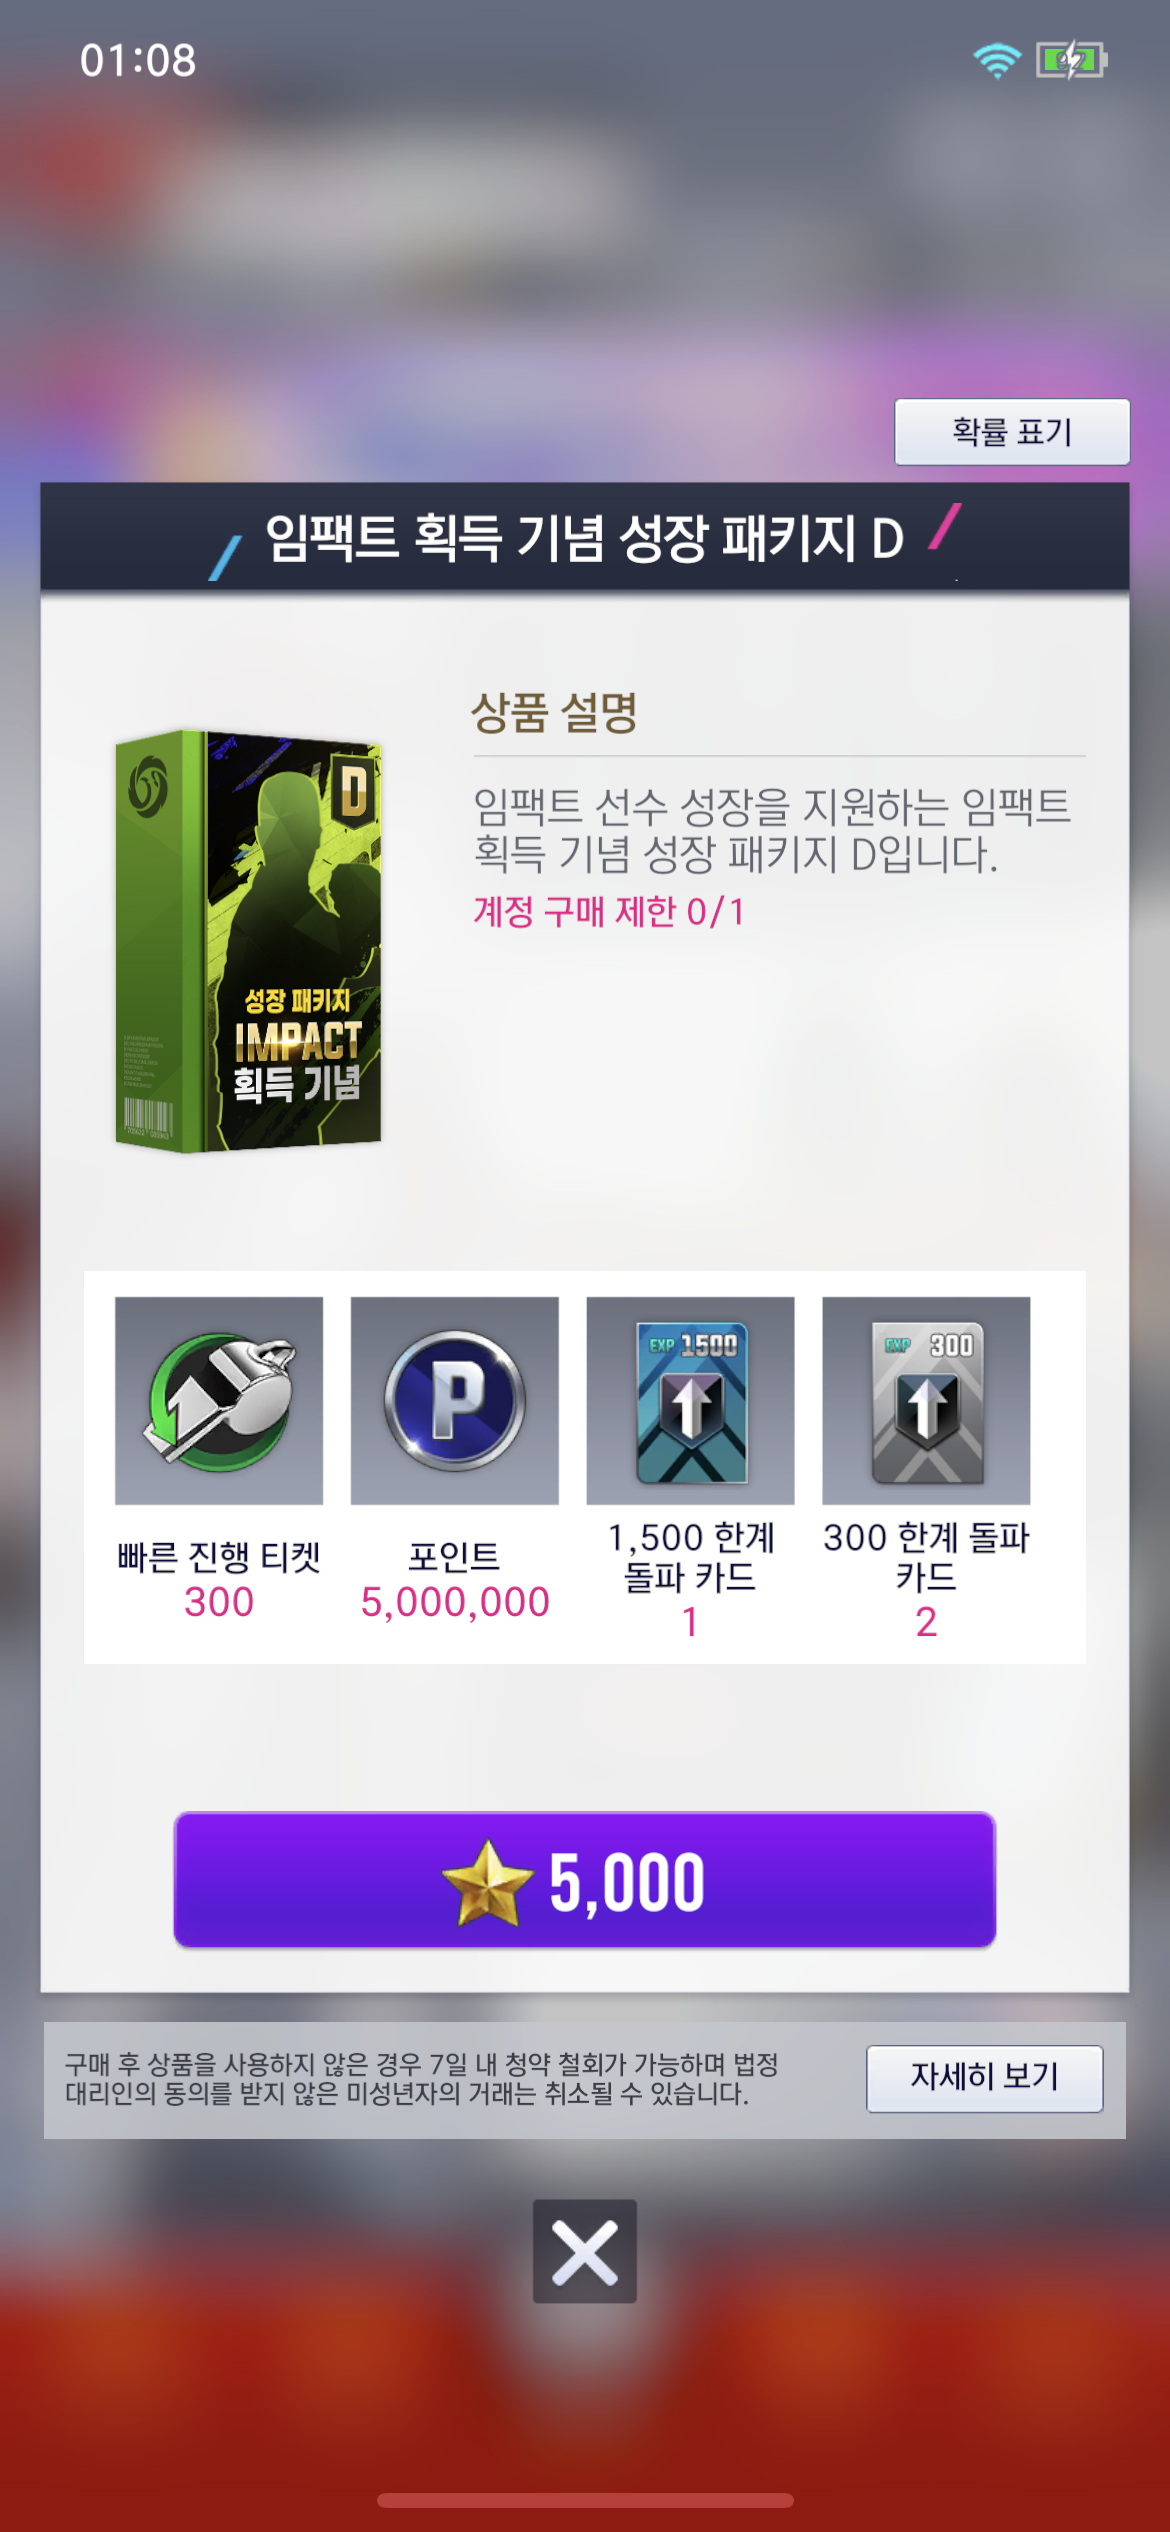Screen dimensions: 1170x2532
Task: Tap the fast progress whistle ticket icon
Action: pos(219,1401)
